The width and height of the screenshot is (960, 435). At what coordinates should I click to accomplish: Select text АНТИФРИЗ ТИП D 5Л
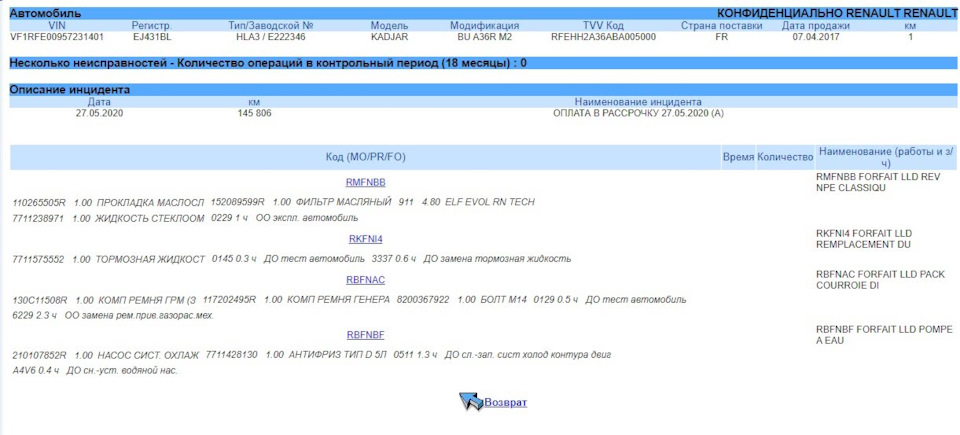(x=338, y=355)
